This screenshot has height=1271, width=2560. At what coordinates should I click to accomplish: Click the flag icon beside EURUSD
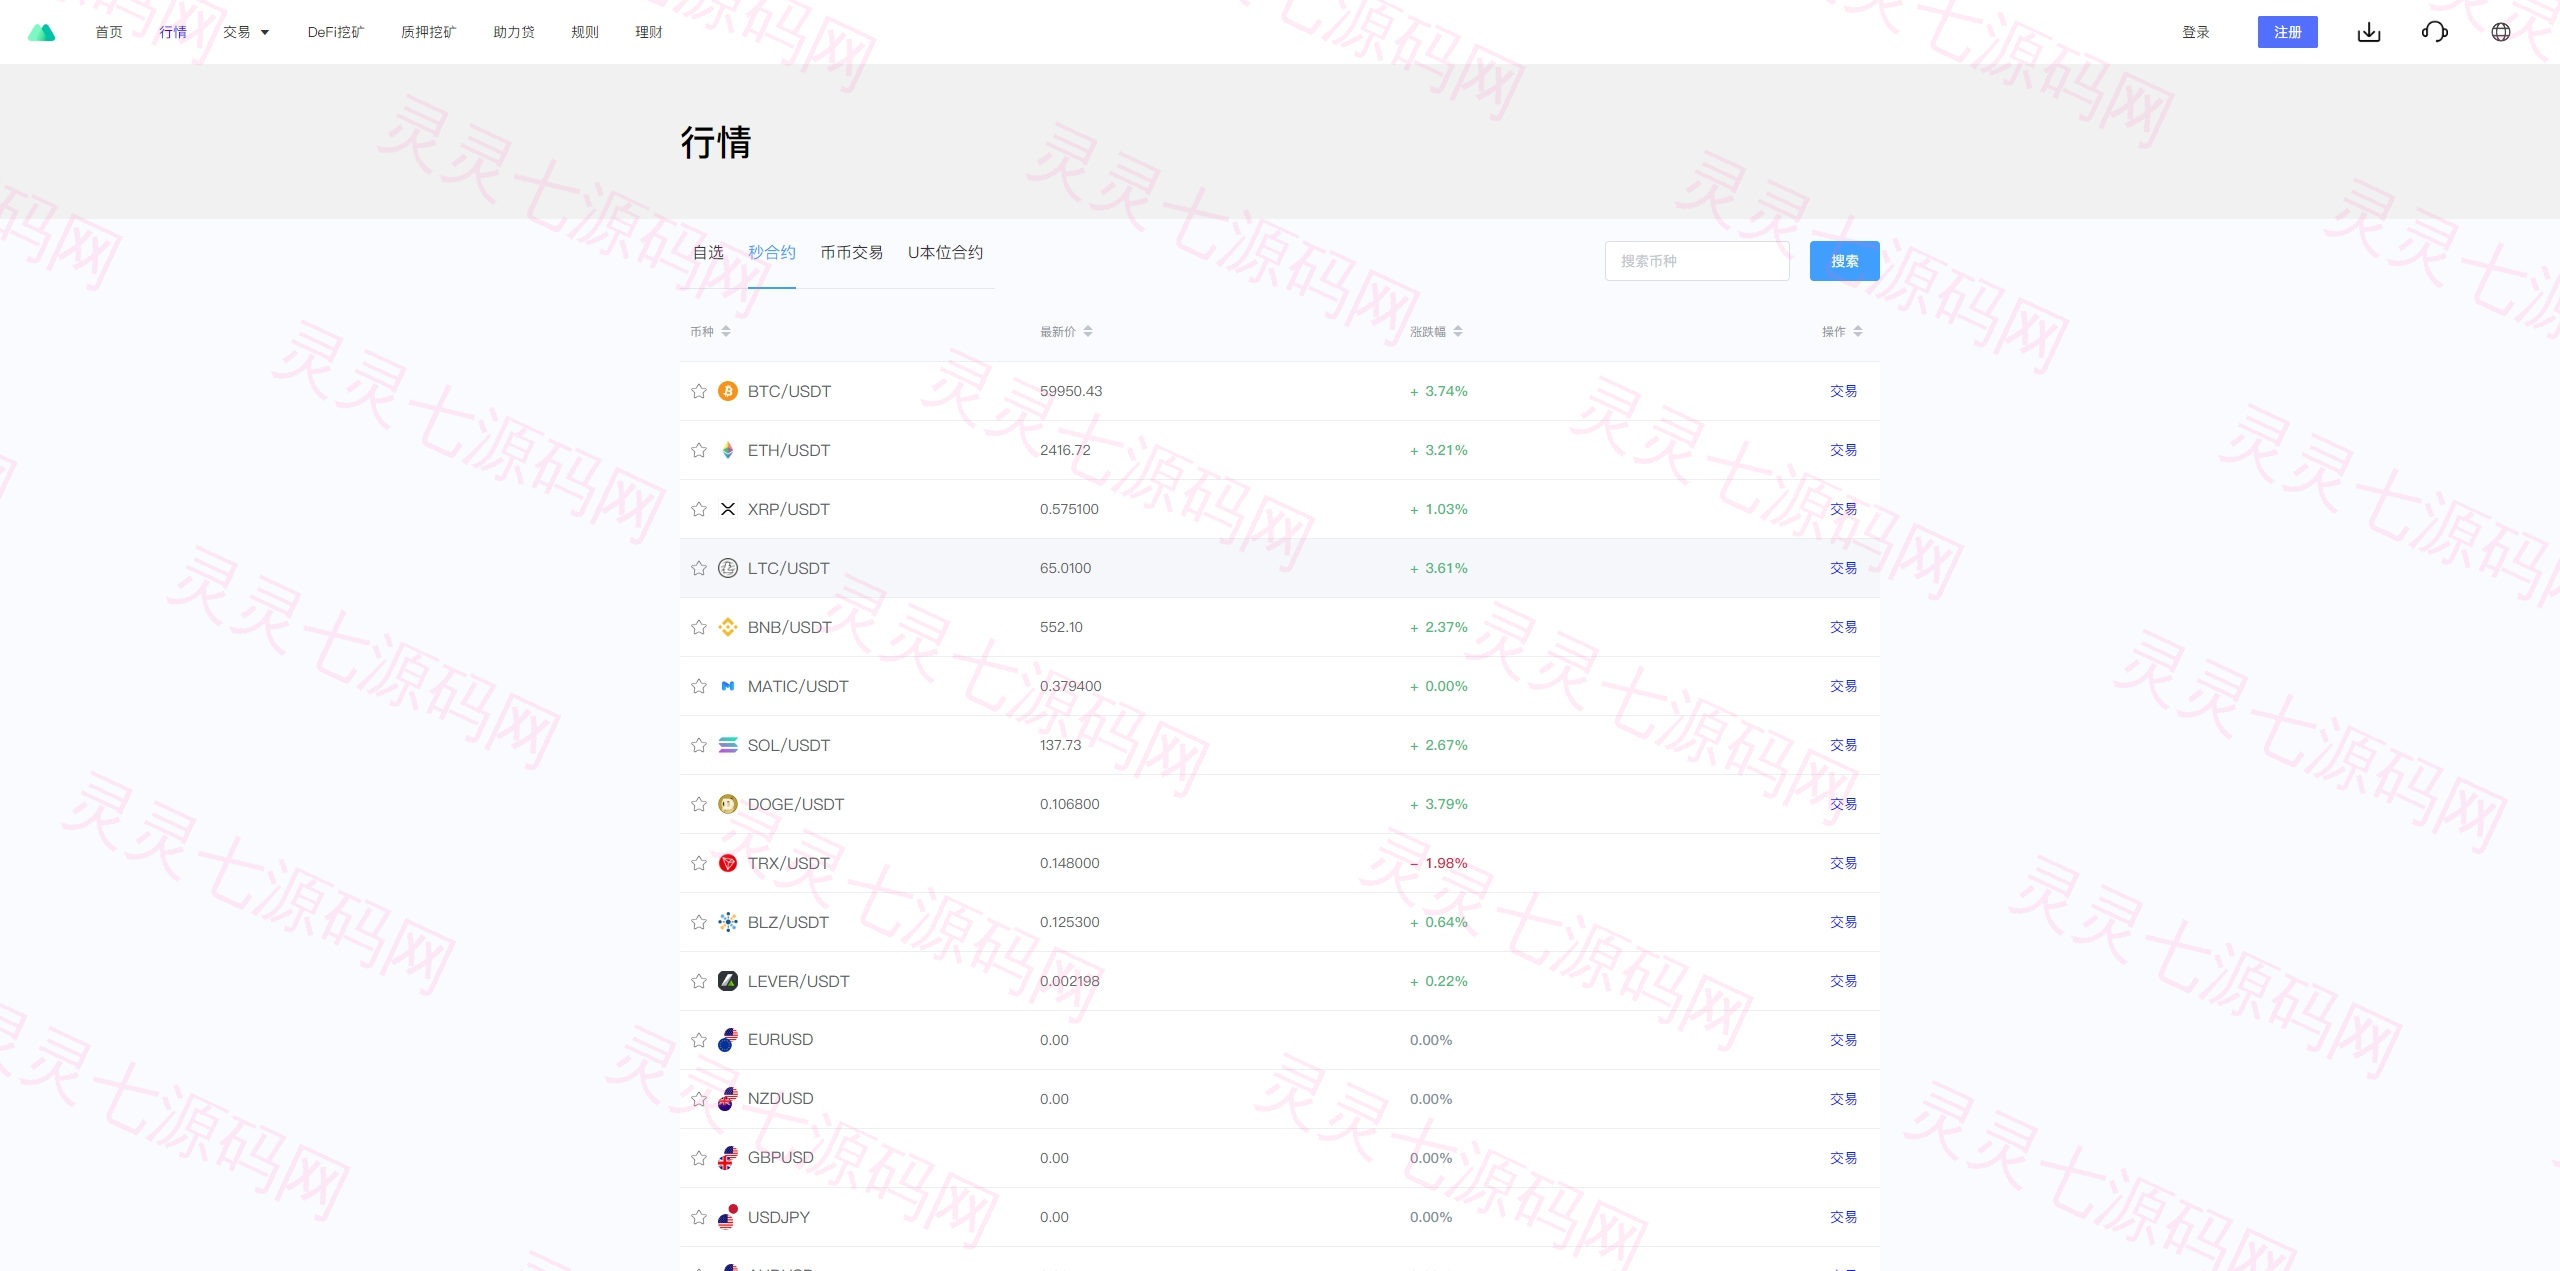click(728, 1040)
